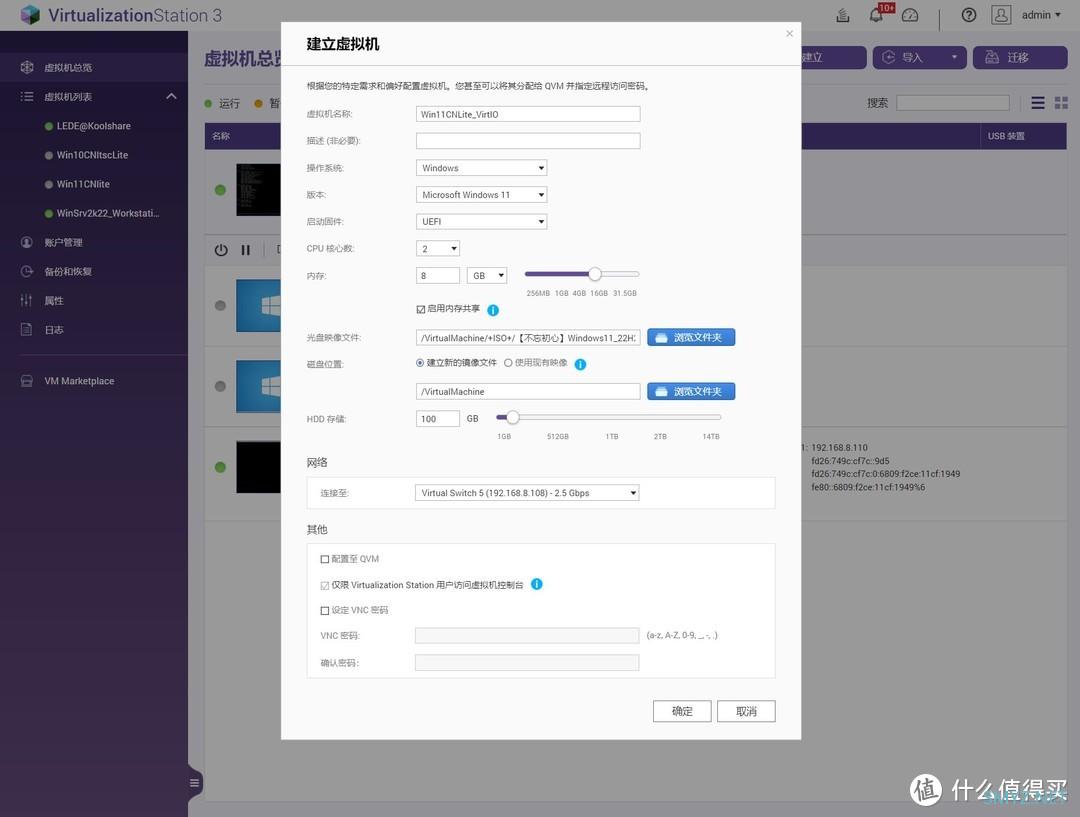Screen dimensions: 1080x817
Task: Open account management in sidebar
Action: (x=63, y=242)
